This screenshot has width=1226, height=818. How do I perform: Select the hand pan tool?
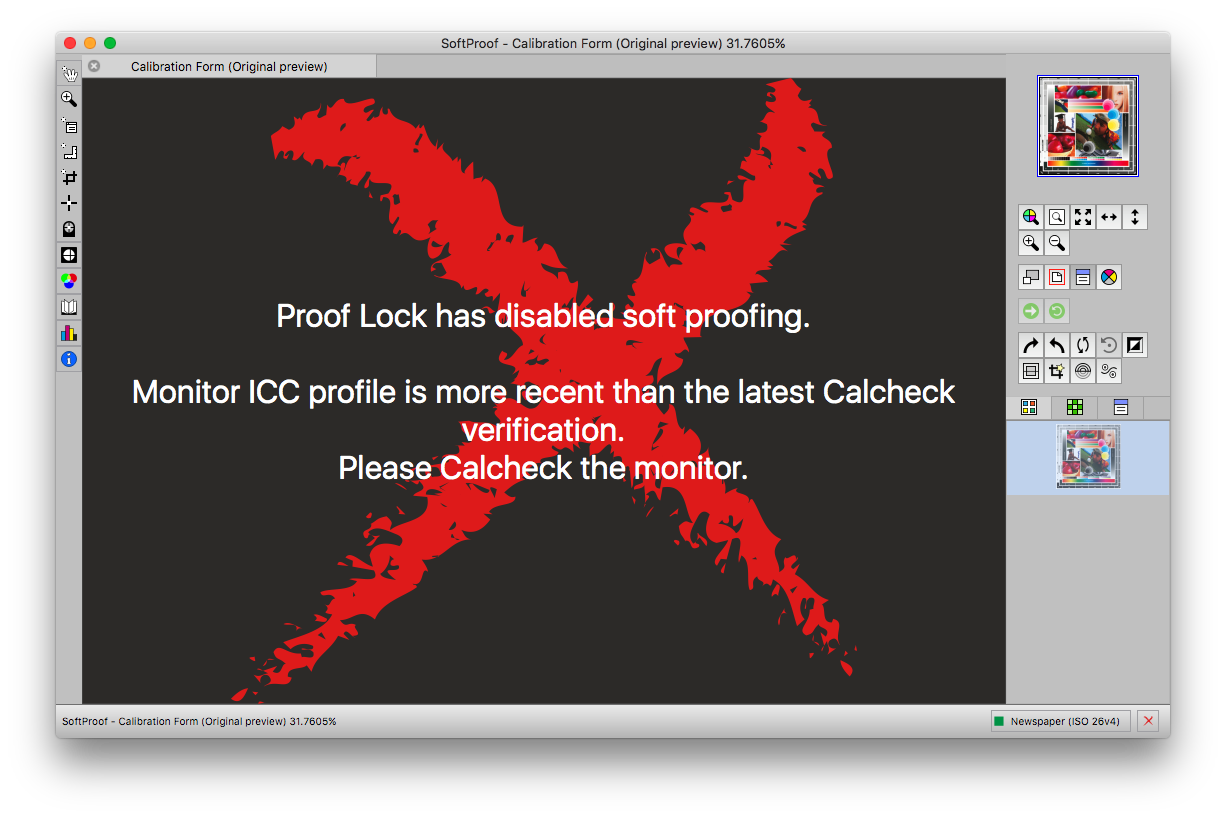point(69,73)
